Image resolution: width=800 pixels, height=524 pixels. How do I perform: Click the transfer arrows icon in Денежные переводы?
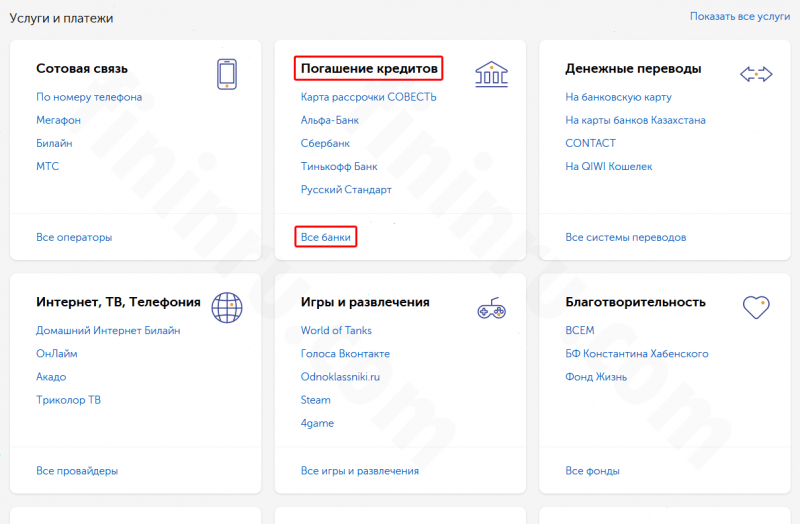tap(756, 74)
